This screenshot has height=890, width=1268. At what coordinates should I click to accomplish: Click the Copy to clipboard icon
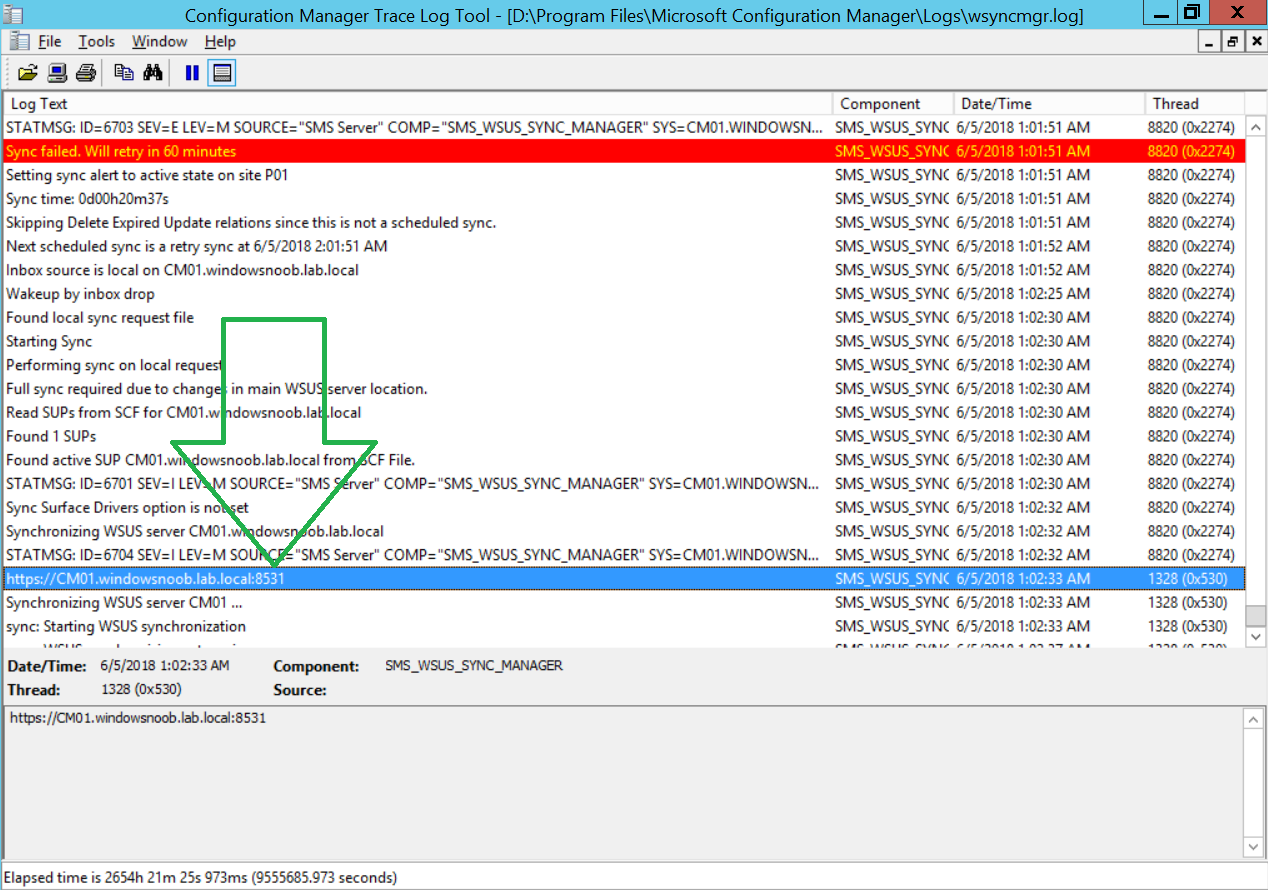tap(124, 73)
